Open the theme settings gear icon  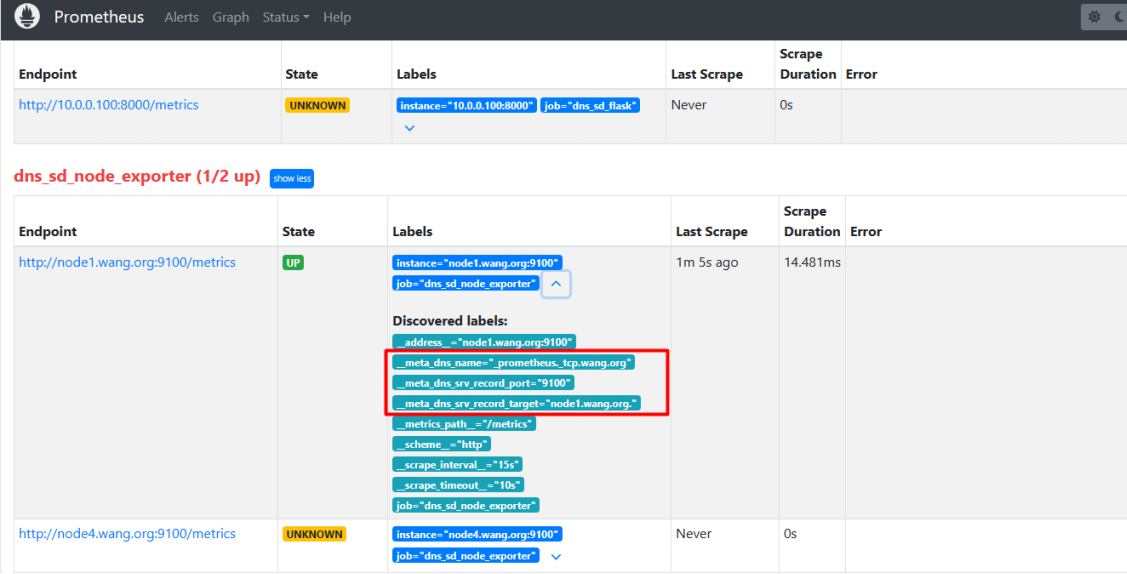coord(1094,17)
